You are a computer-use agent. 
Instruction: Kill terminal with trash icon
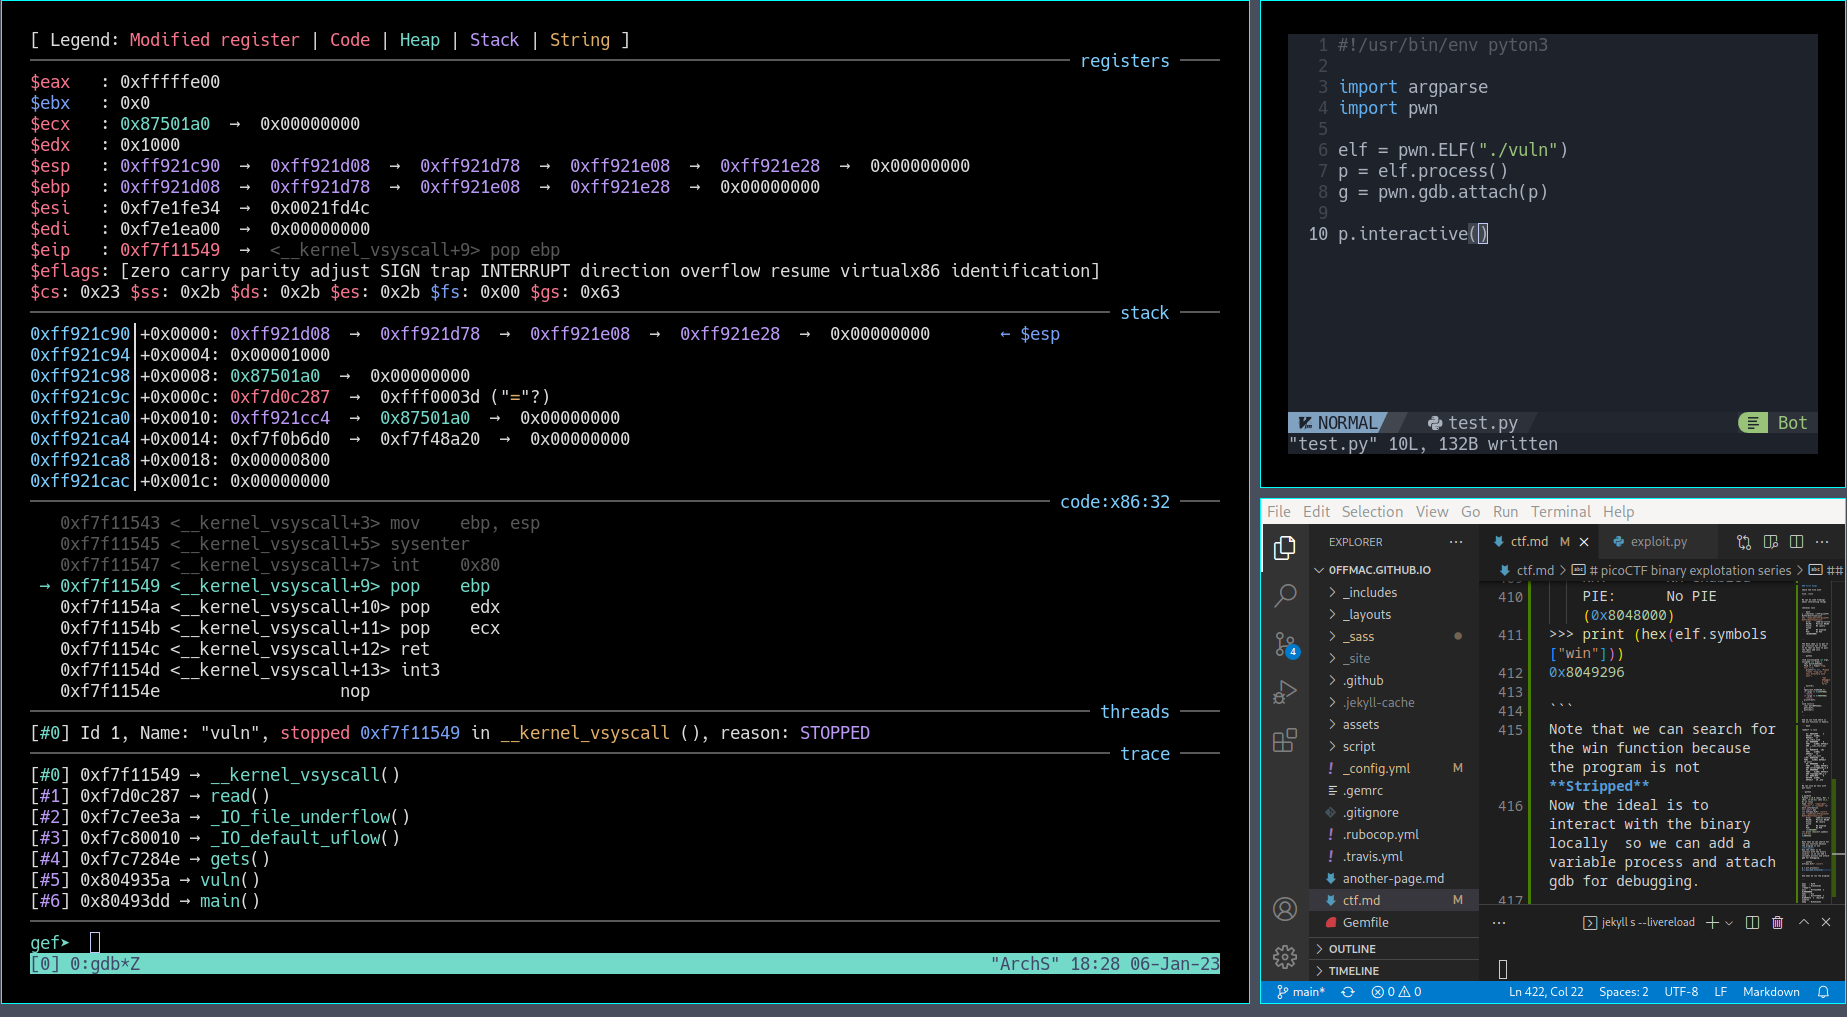coord(1778,922)
